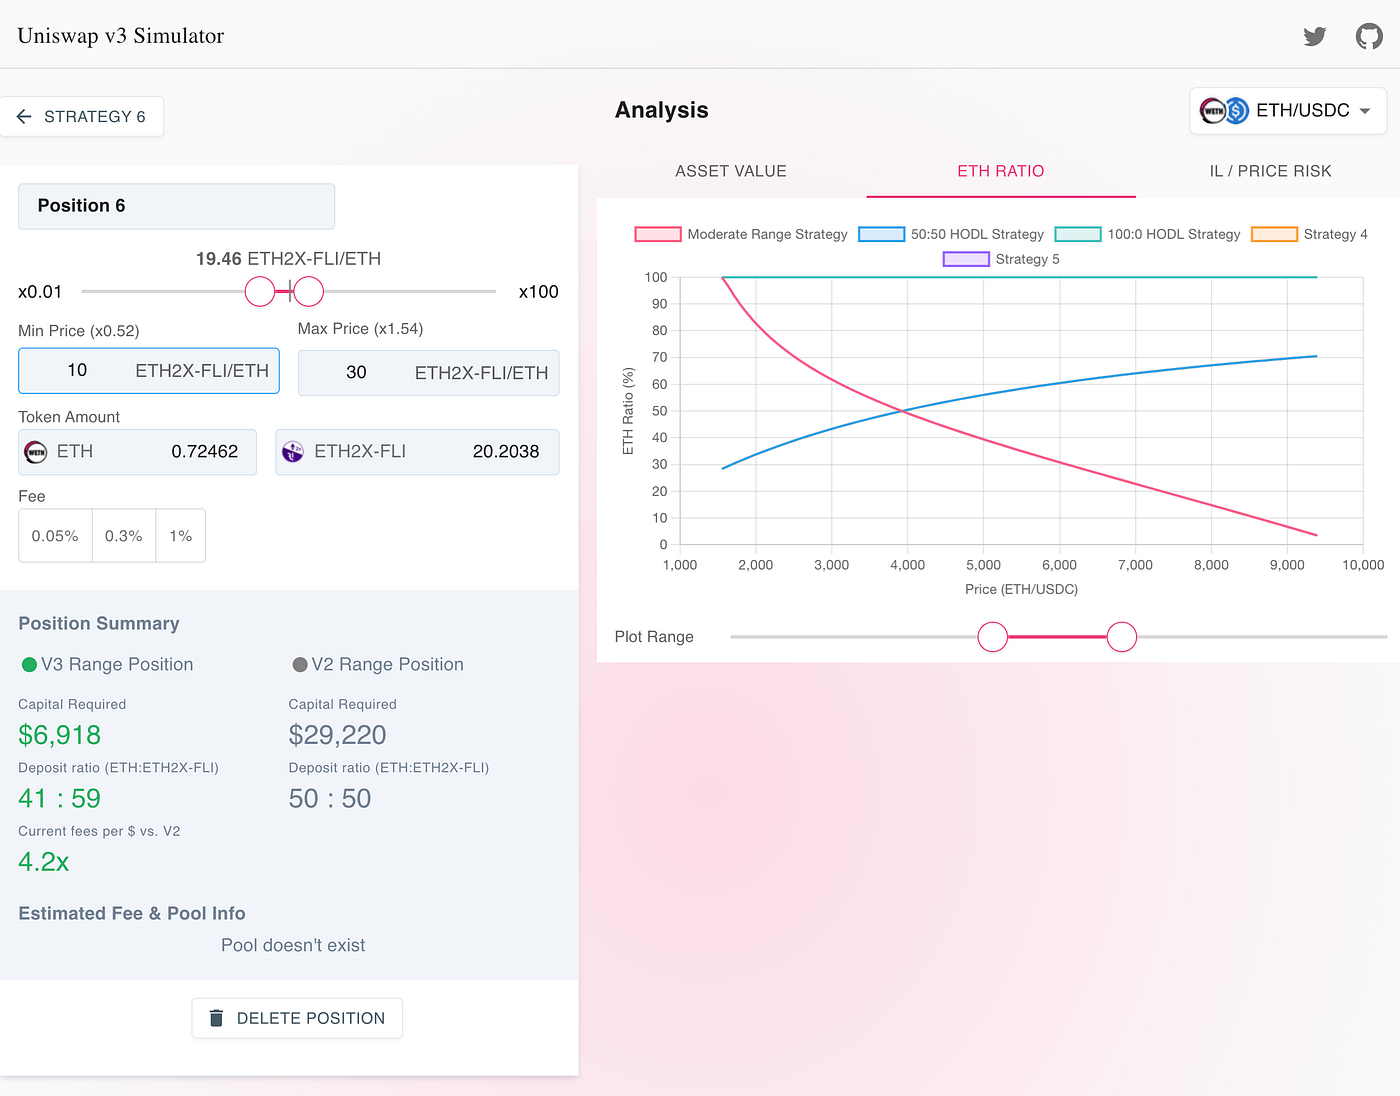Image resolution: width=1400 pixels, height=1096 pixels.
Task: Click the 41 : 59 deposit ratio
Action: pyautogui.click(x=60, y=799)
